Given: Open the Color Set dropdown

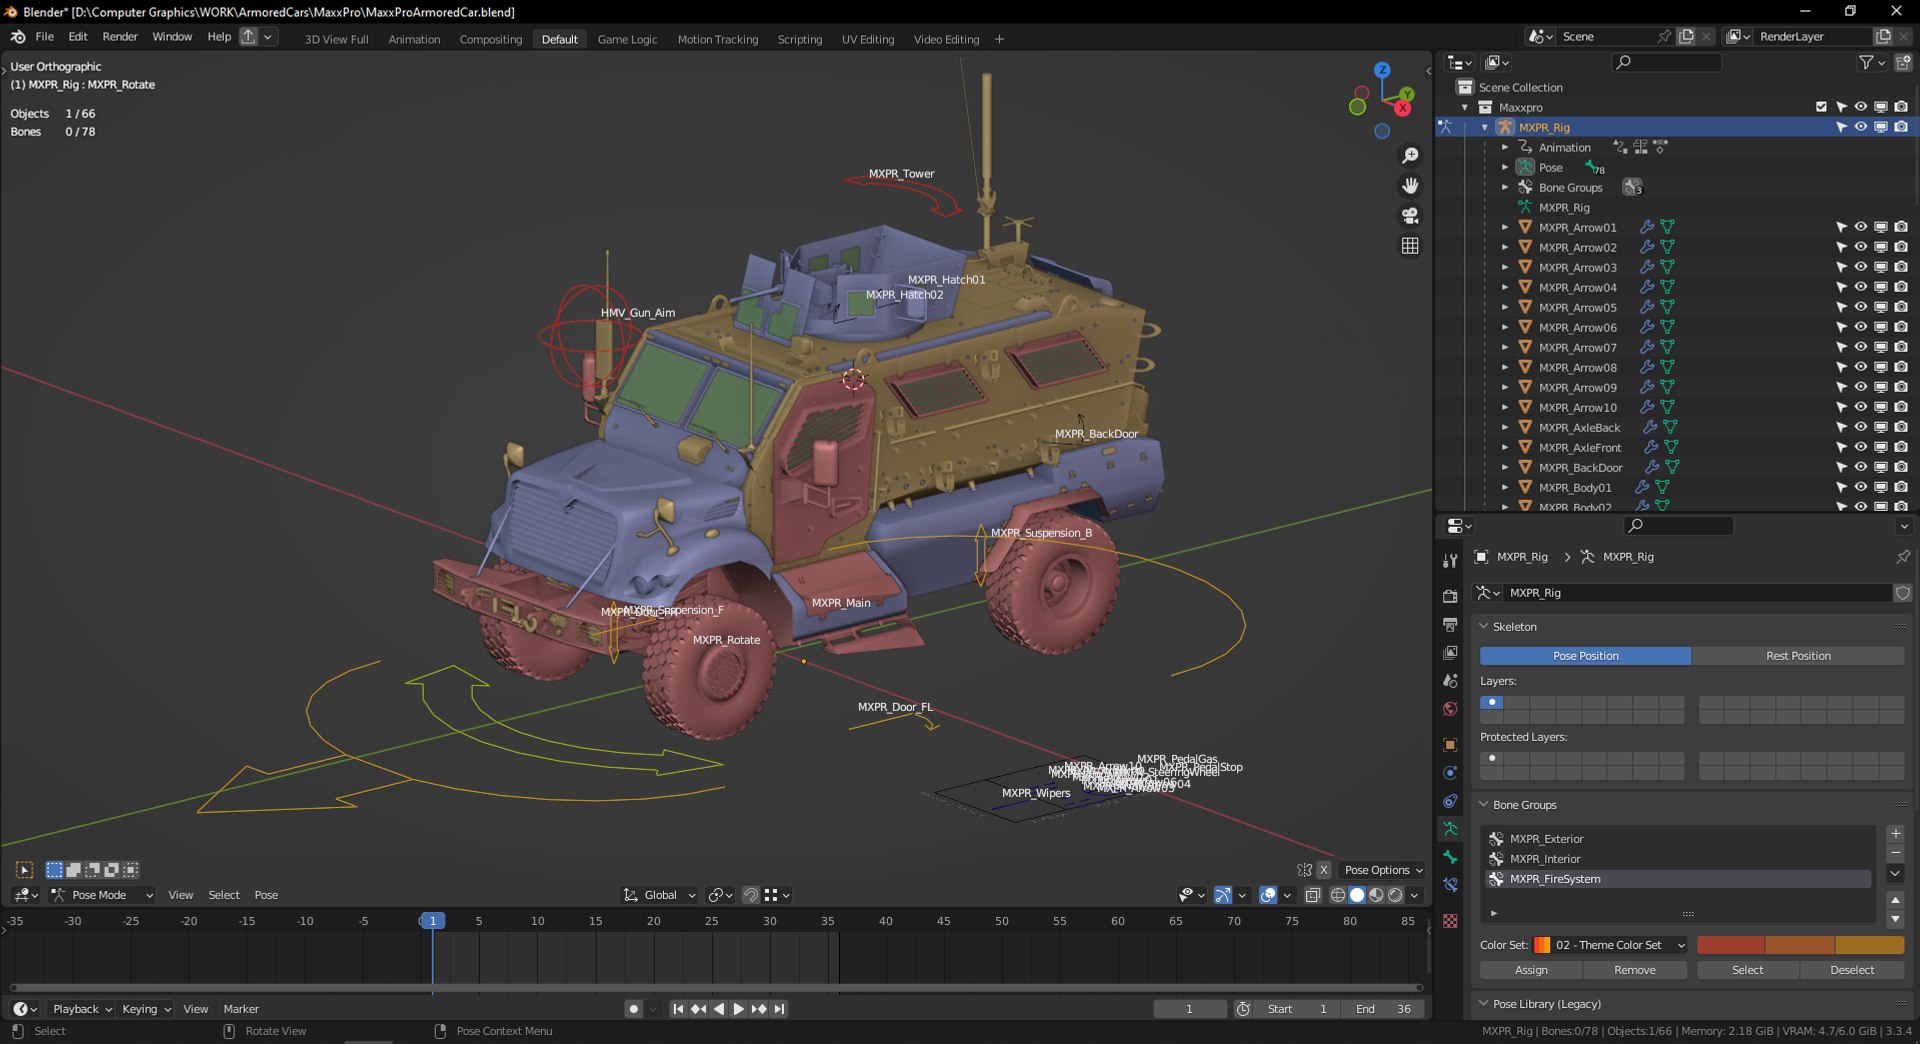Looking at the screenshot, I should pos(1610,945).
